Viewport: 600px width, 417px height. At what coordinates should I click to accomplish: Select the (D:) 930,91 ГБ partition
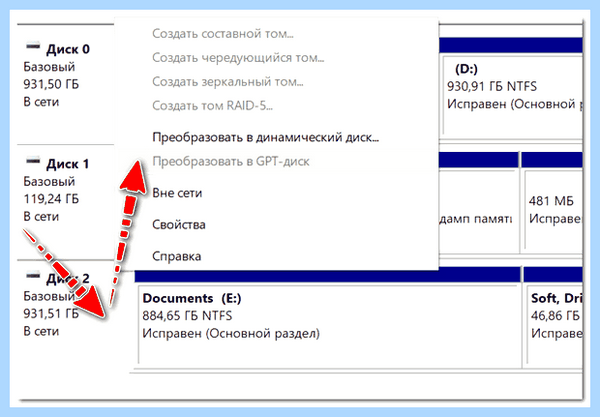pyautogui.click(x=513, y=96)
